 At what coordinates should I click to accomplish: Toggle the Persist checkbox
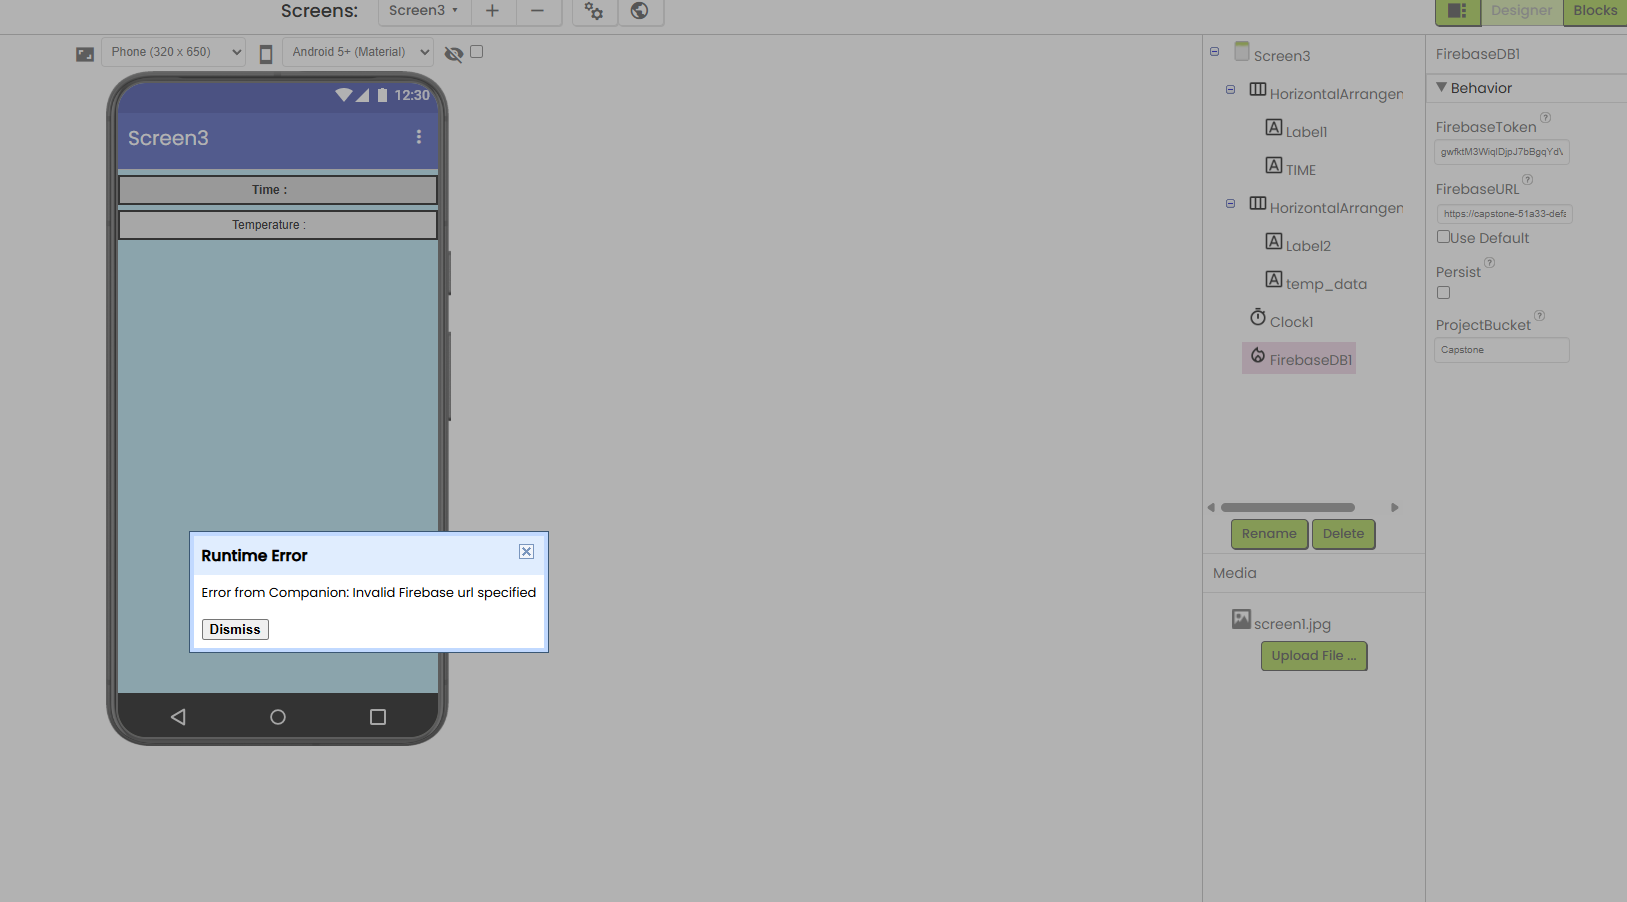tap(1443, 293)
